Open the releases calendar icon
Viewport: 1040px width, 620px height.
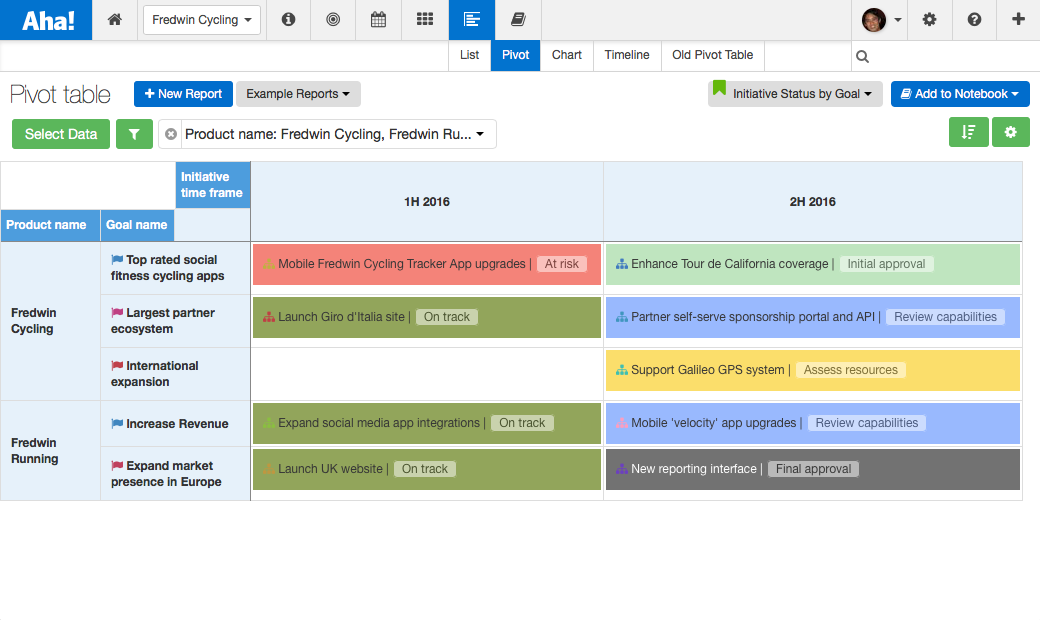378,19
